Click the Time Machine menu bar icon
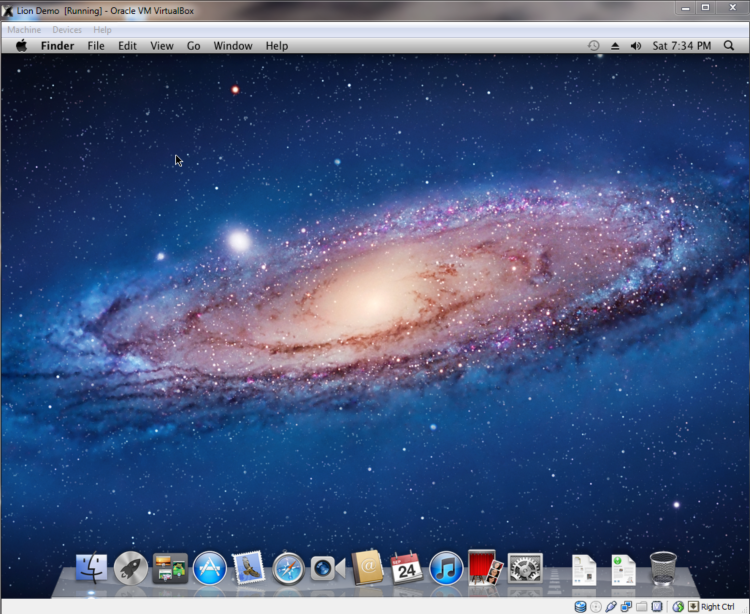Viewport: 750px width, 614px height. (594, 46)
